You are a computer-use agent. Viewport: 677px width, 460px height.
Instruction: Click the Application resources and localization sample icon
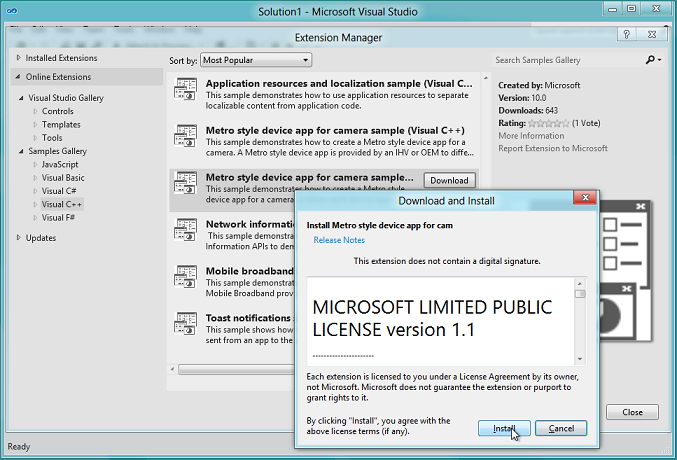[186, 90]
